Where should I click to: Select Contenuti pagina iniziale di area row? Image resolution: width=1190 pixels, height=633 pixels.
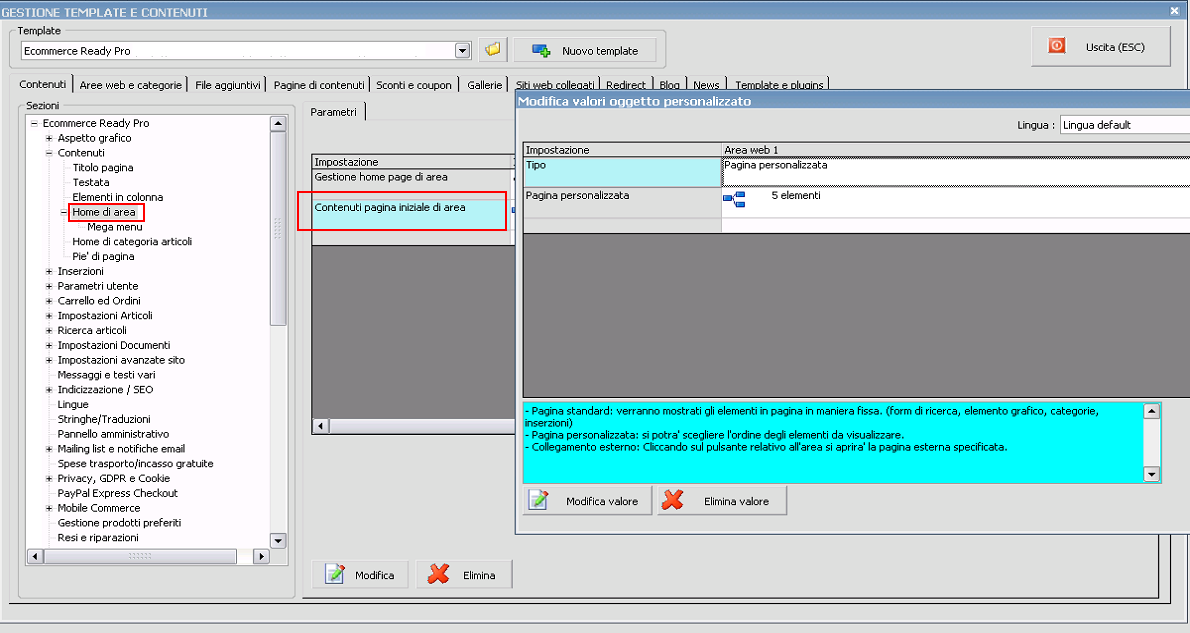(x=411, y=214)
